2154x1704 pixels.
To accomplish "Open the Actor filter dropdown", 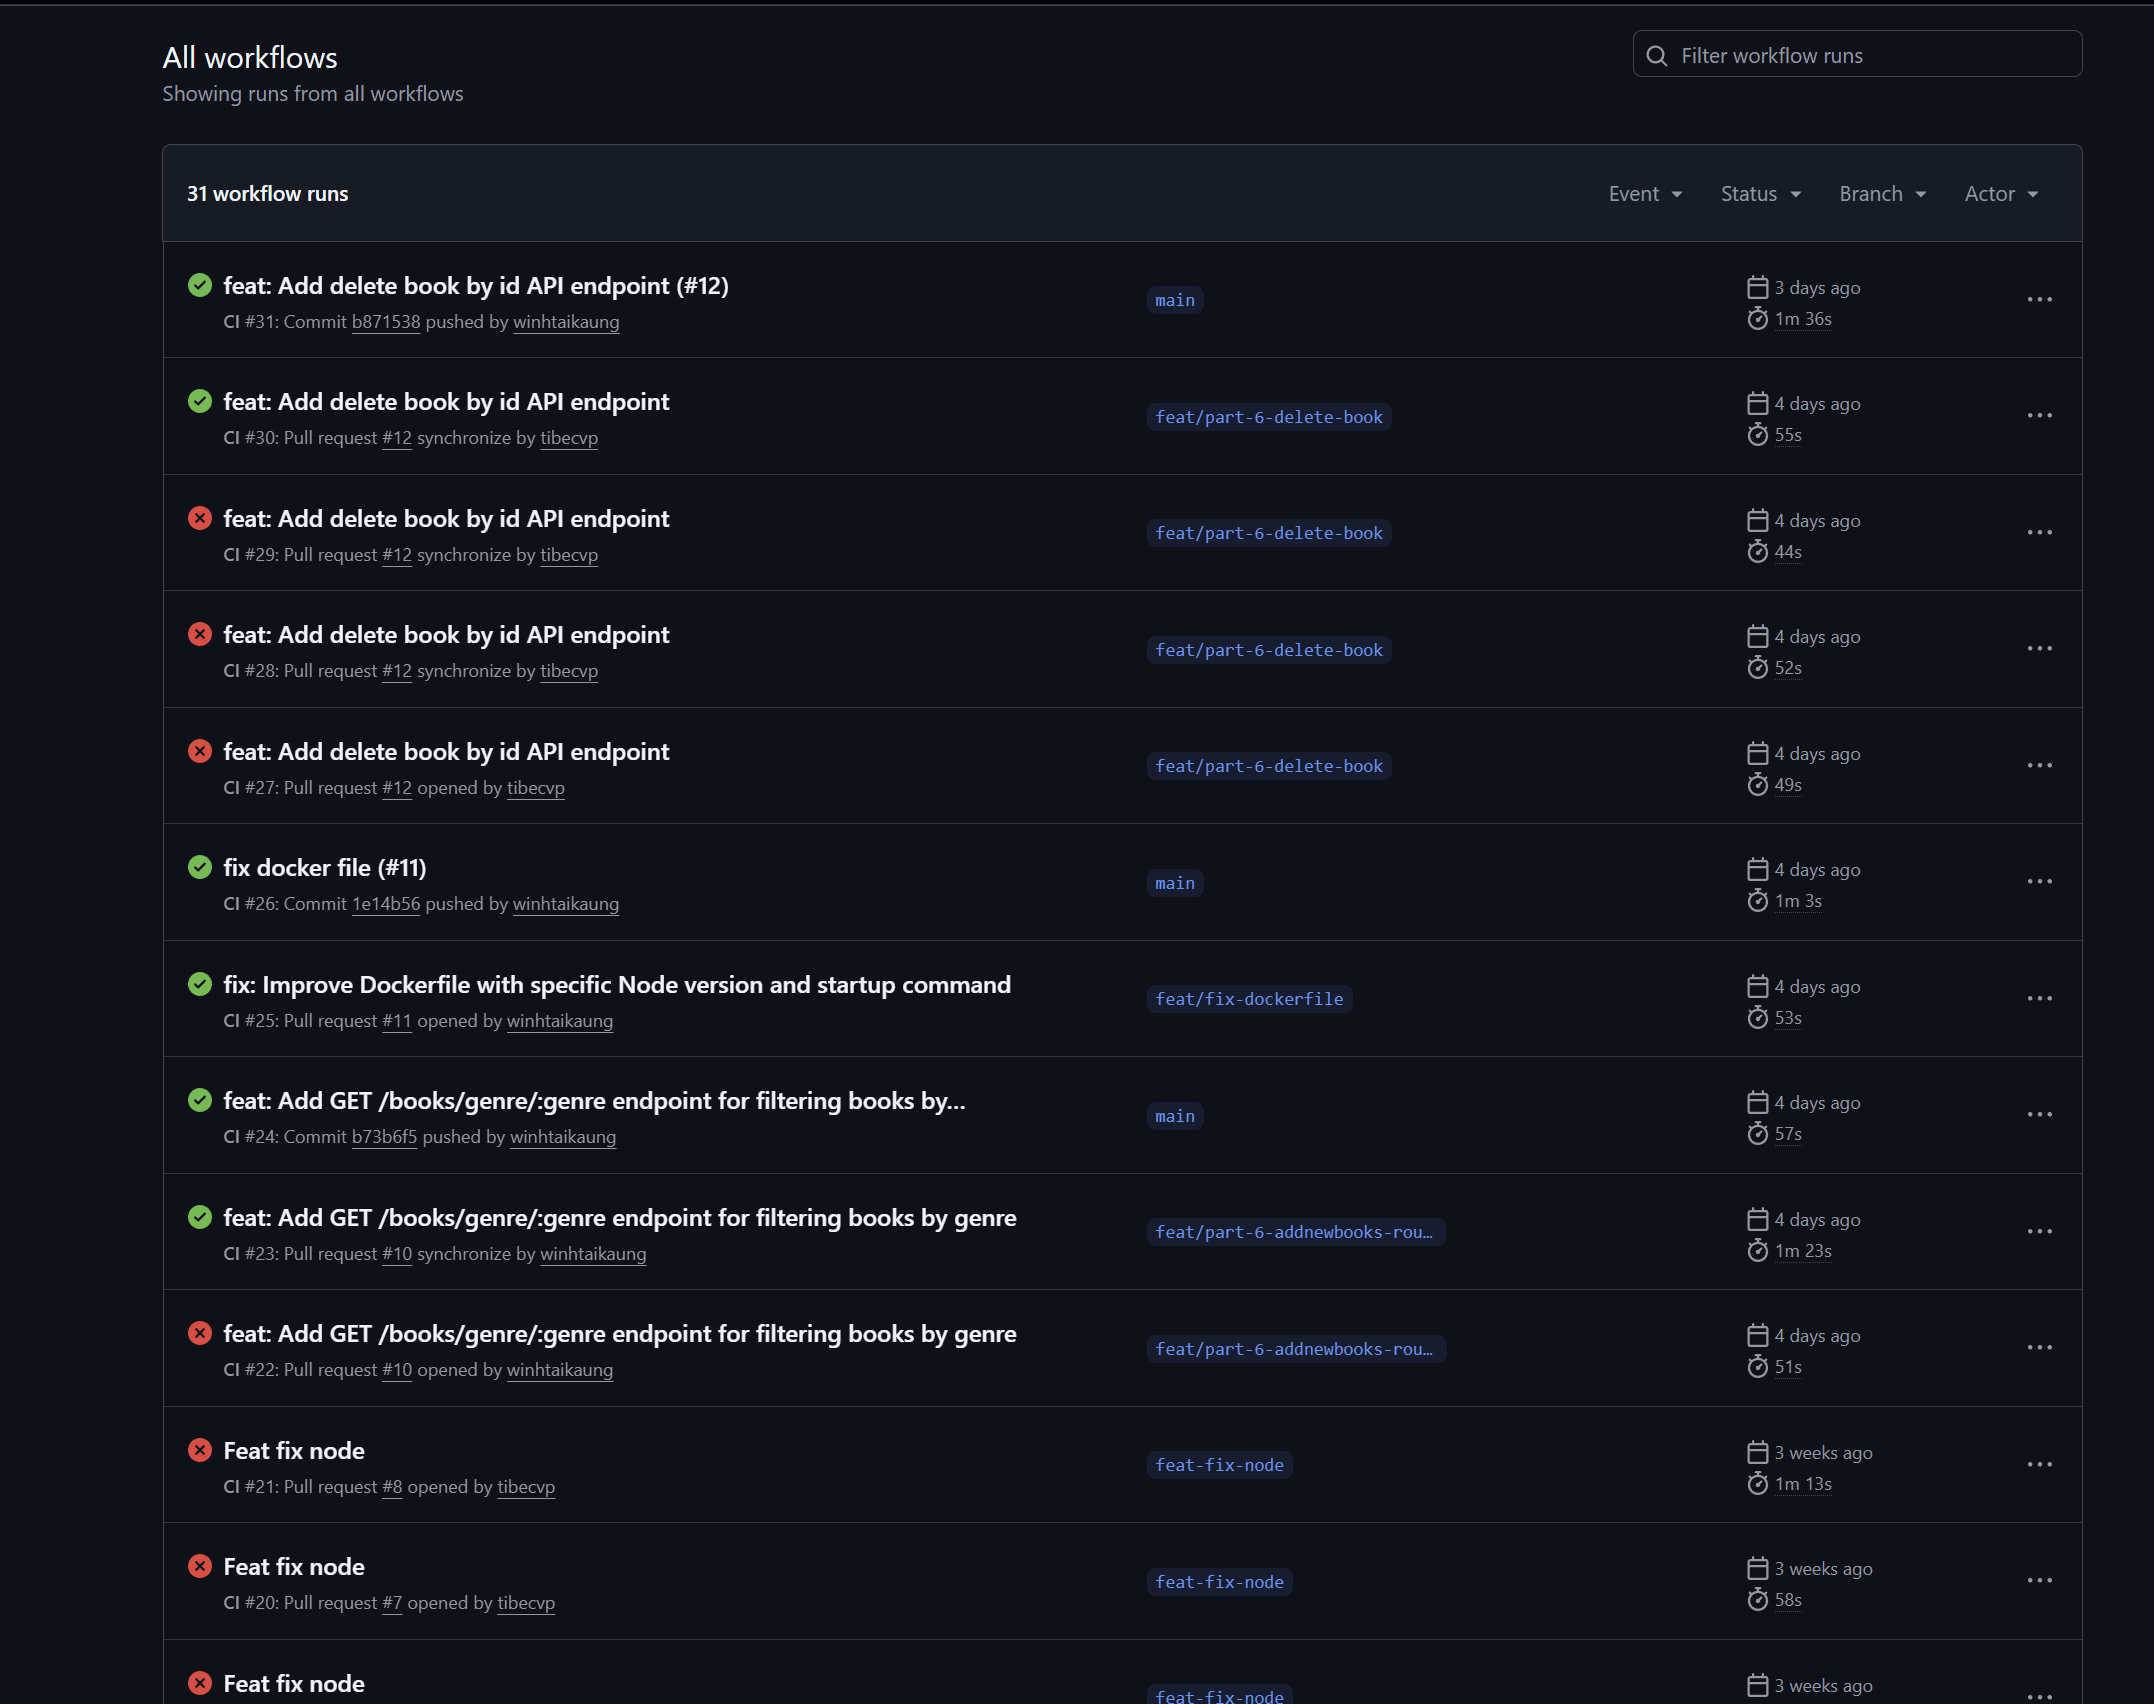I will 2001,194.
